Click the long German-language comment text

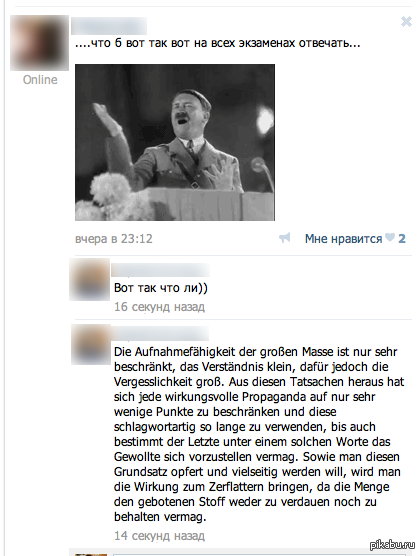pos(259,434)
